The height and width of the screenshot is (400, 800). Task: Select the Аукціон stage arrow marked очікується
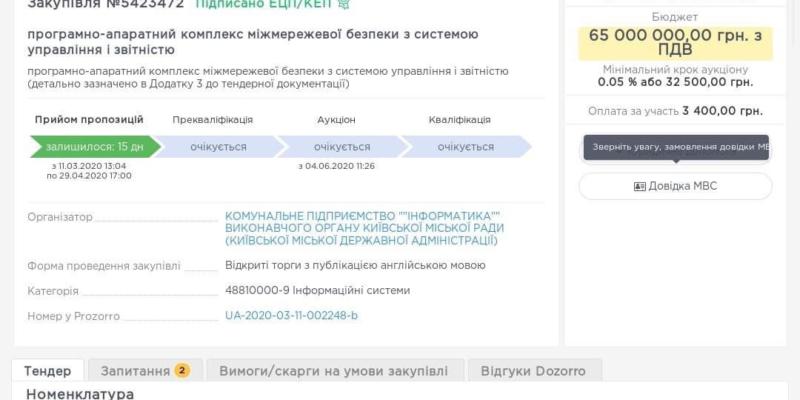pos(342,147)
